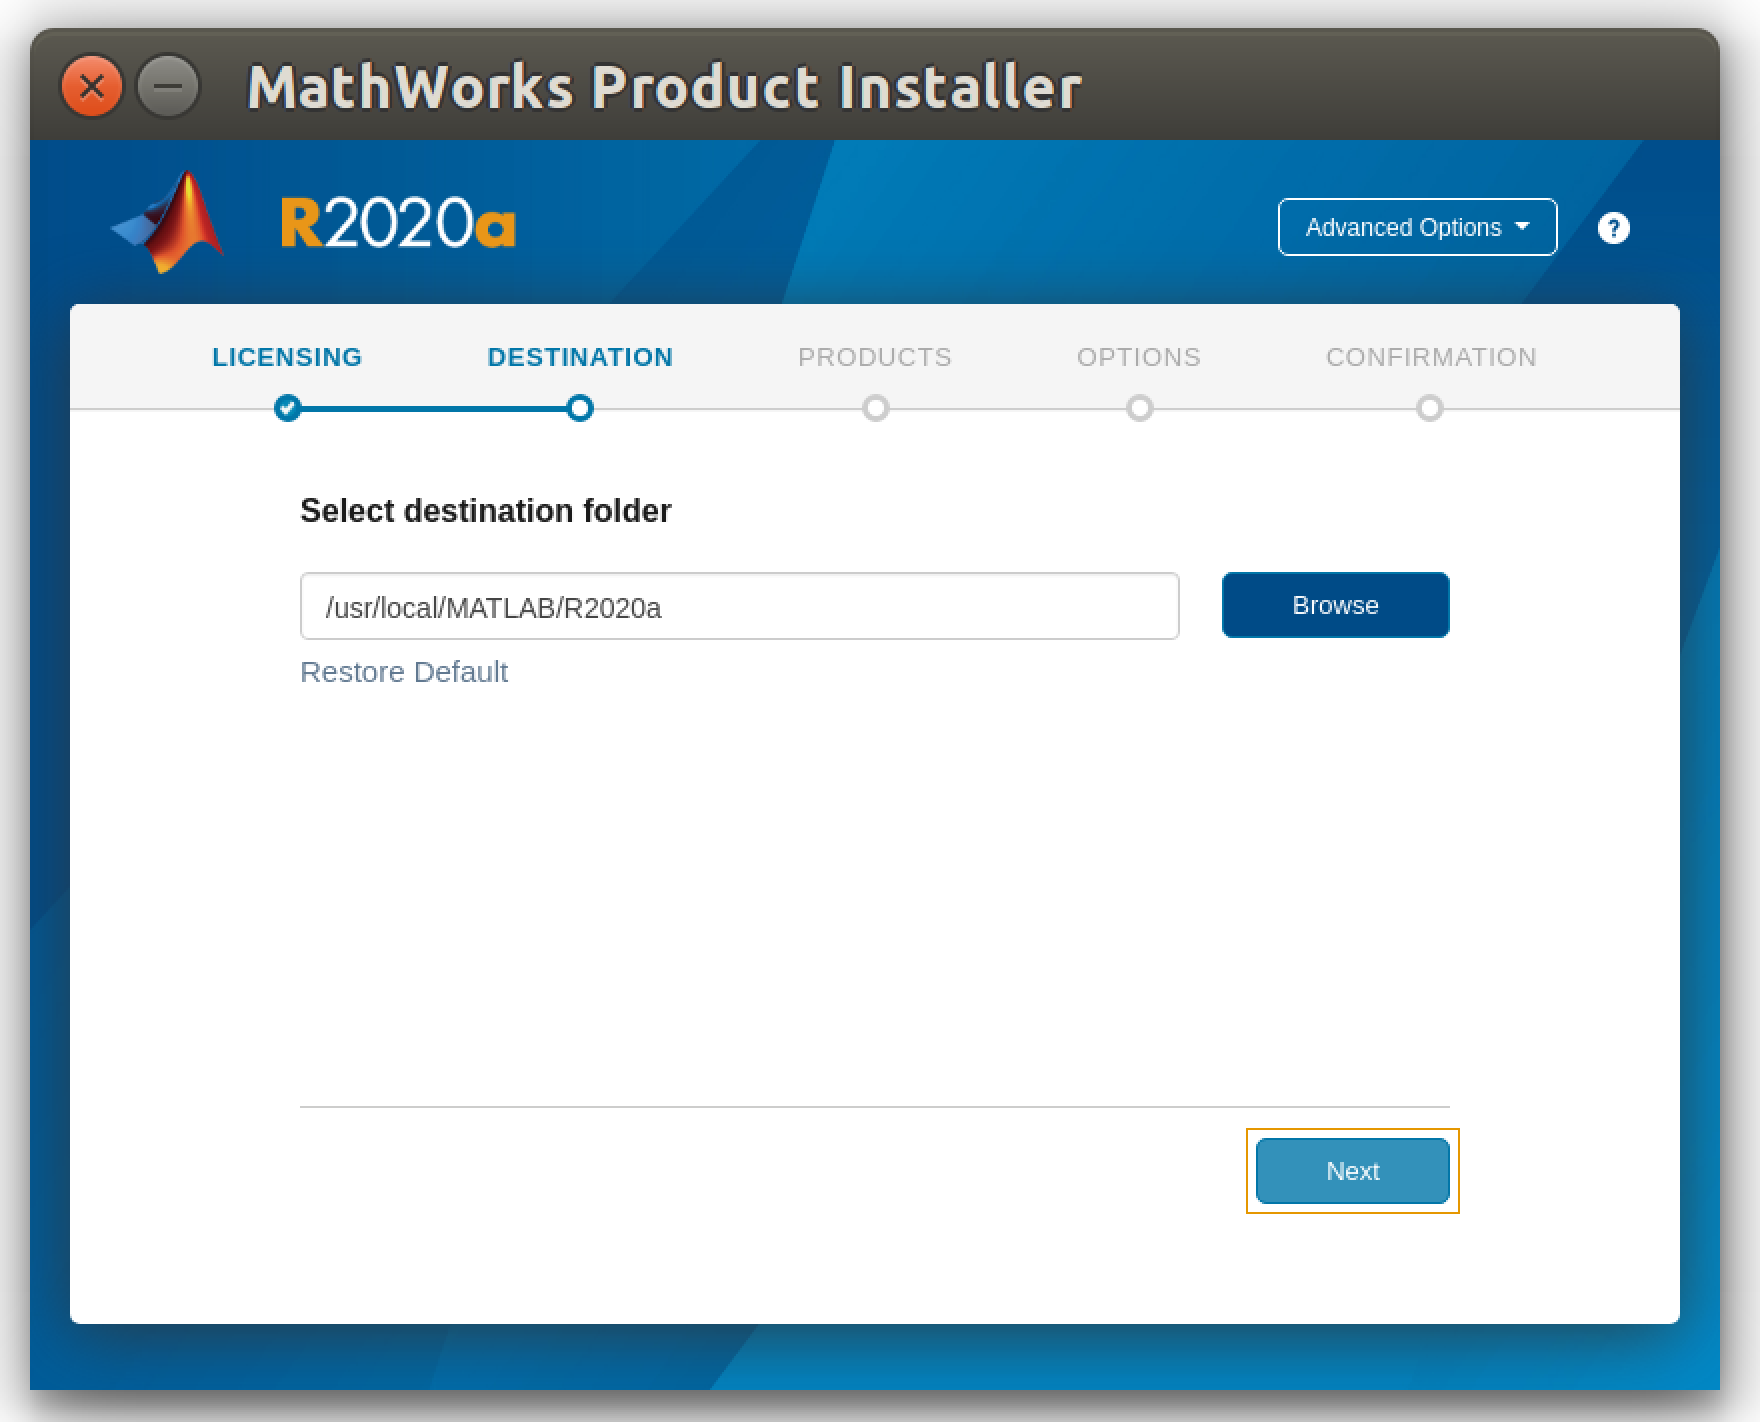The image size is (1760, 1422).
Task: Go to the PRODUCTS step label
Action: pyautogui.click(x=875, y=357)
